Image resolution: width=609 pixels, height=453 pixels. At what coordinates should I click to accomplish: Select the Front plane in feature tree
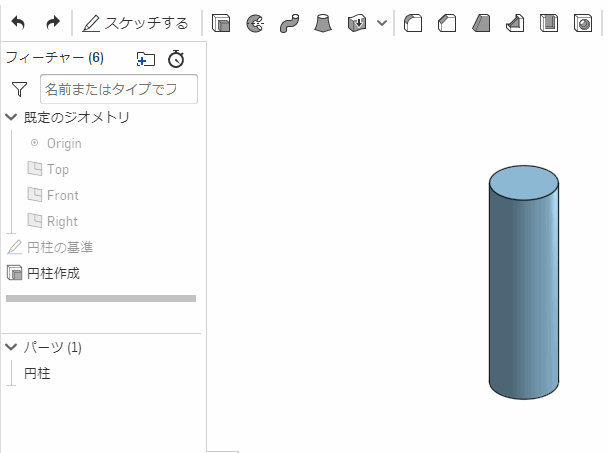tap(62, 195)
